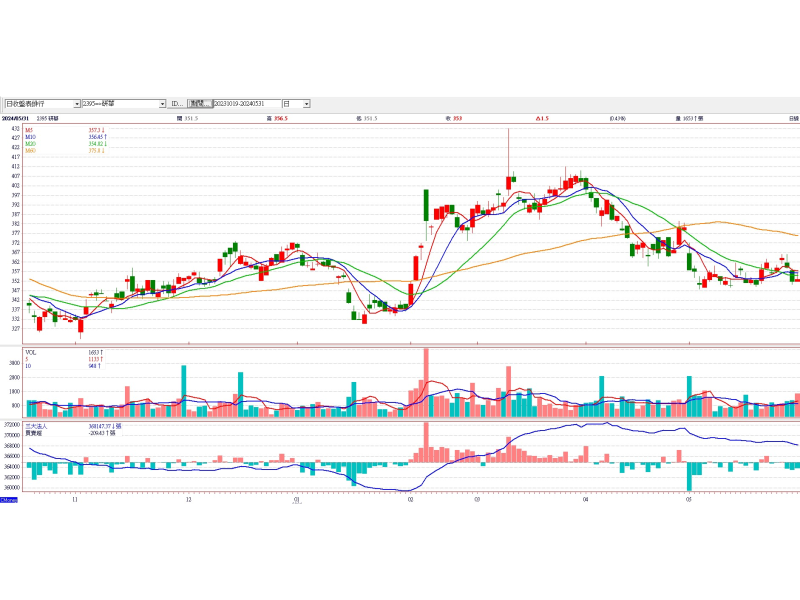Click the 03 month marker on time axis

tap(477, 499)
